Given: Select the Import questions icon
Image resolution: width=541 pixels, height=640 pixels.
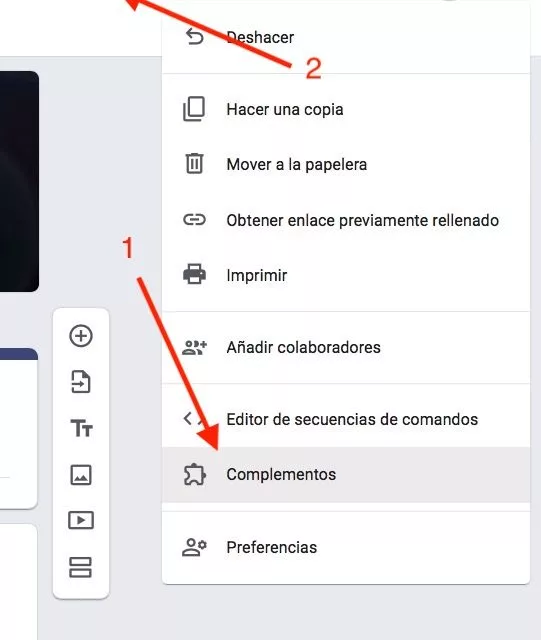Looking at the screenshot, I should 81,382.
